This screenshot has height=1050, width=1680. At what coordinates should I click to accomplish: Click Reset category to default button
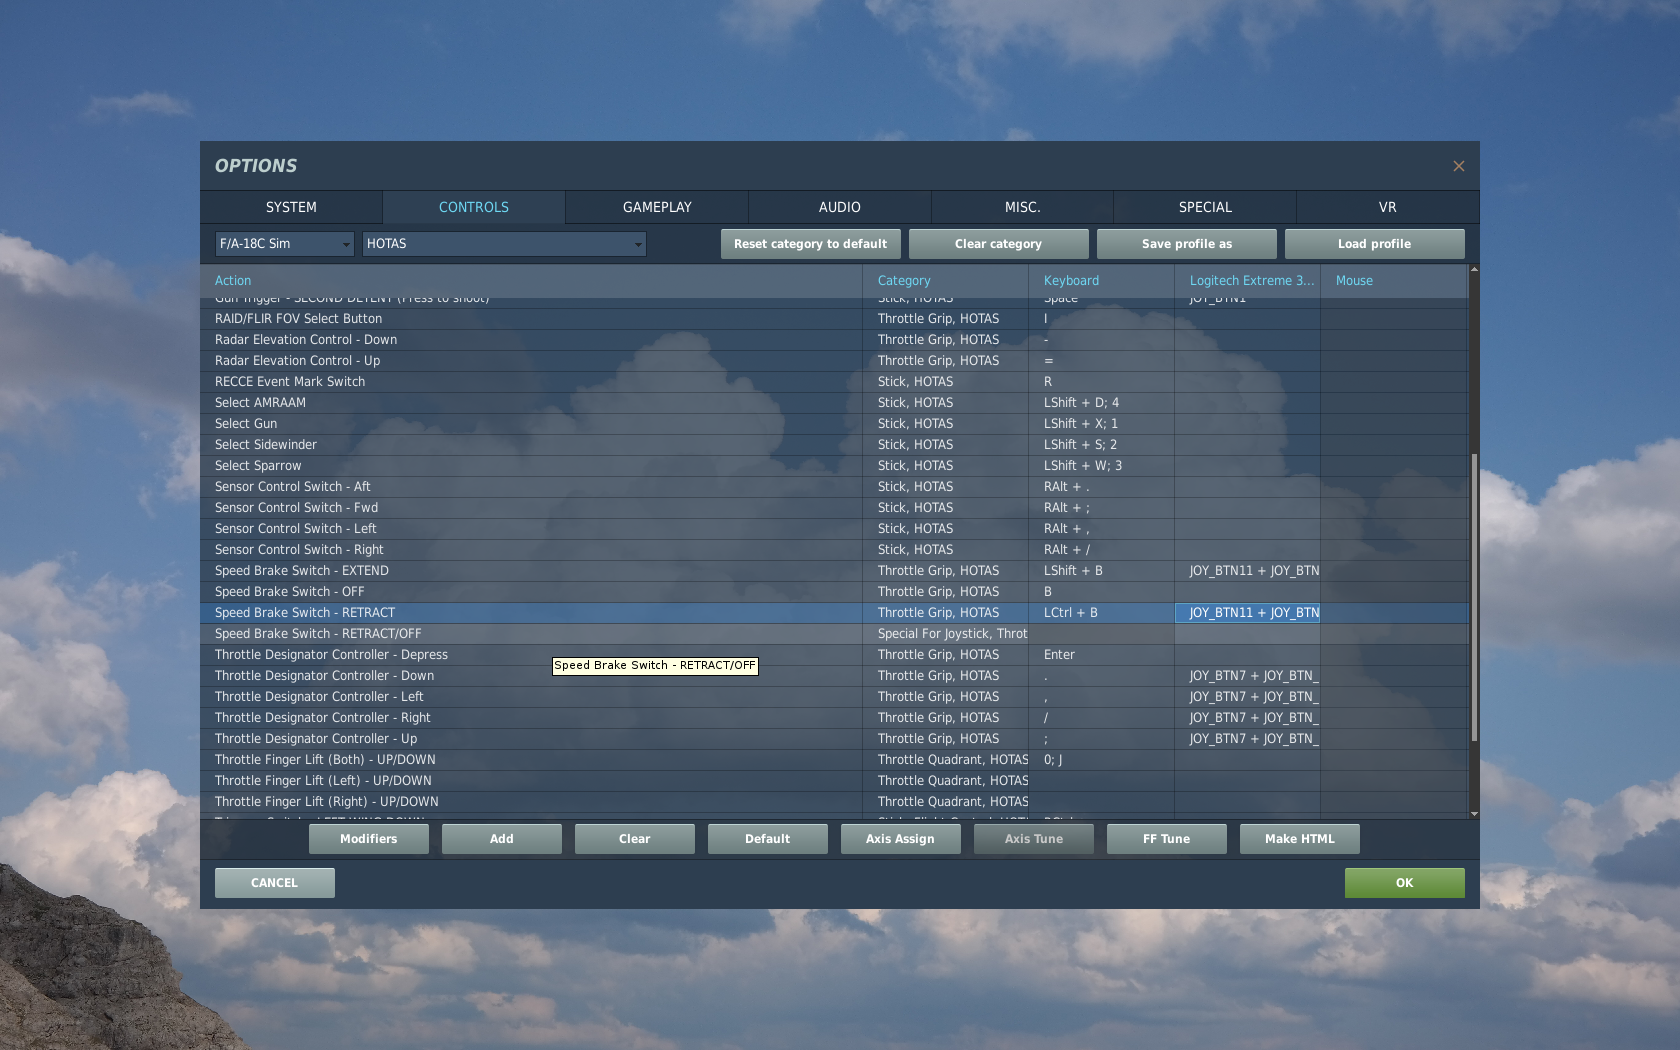point(811,244)
